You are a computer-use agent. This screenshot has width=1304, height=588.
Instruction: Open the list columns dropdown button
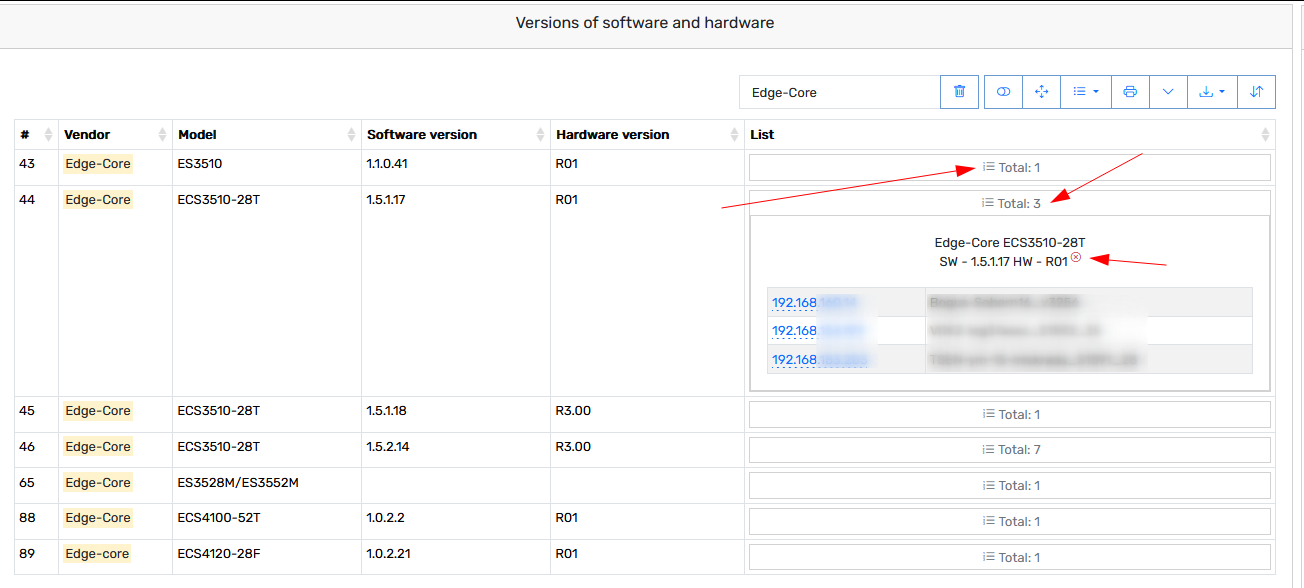click(1085, 92)
